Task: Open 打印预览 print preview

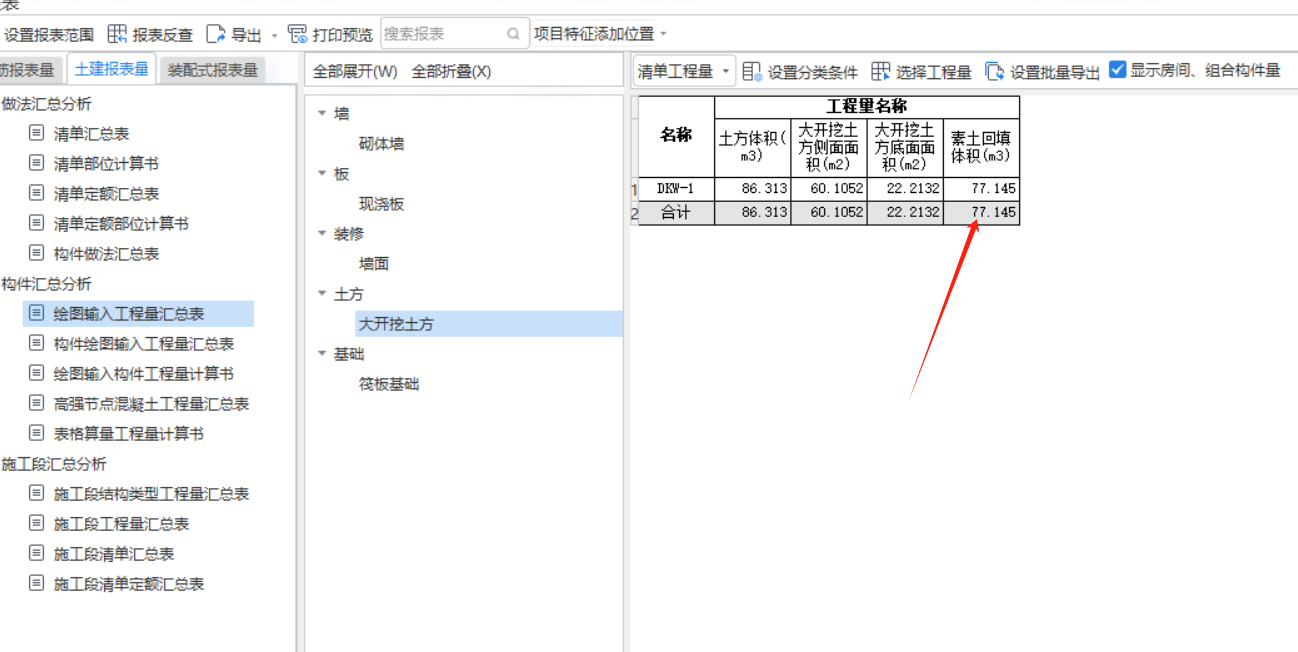Action: click(328, 33)
